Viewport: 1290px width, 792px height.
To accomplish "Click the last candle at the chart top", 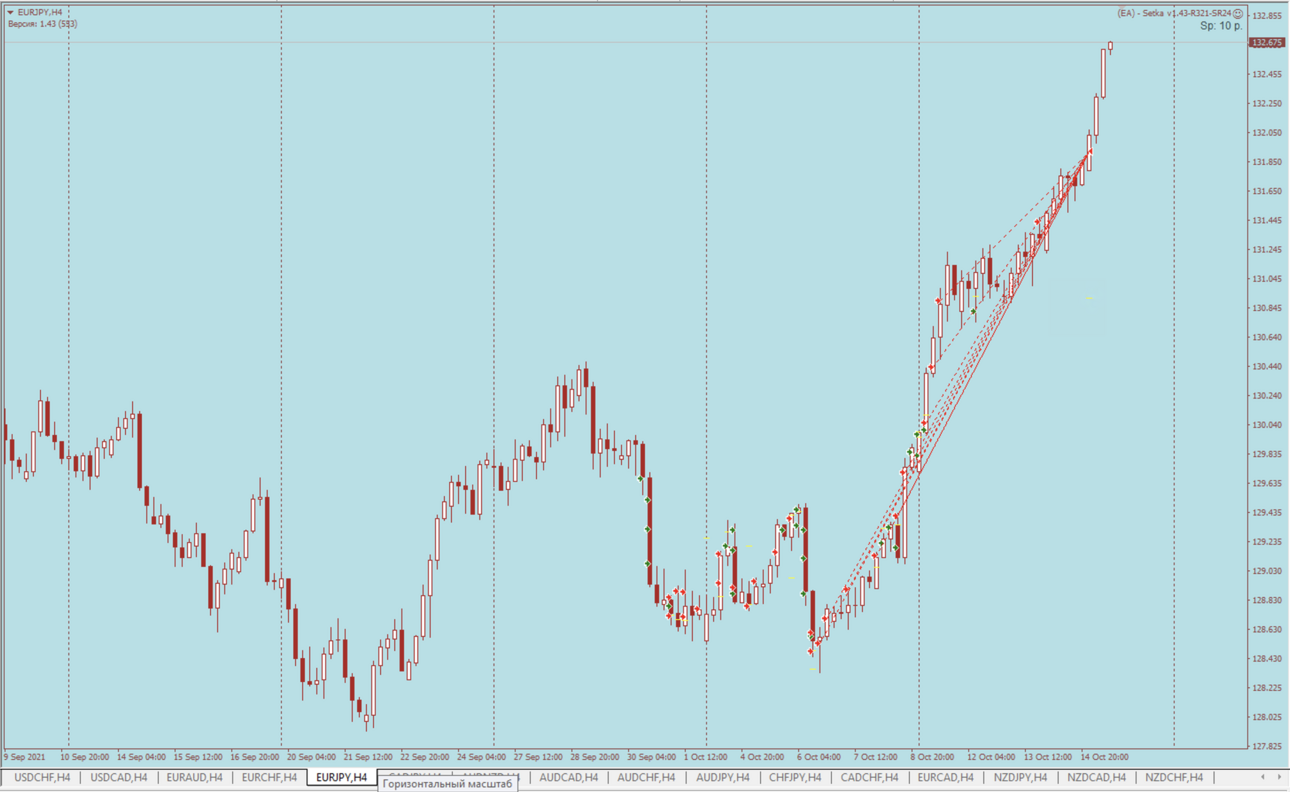I will [1110, 45].
